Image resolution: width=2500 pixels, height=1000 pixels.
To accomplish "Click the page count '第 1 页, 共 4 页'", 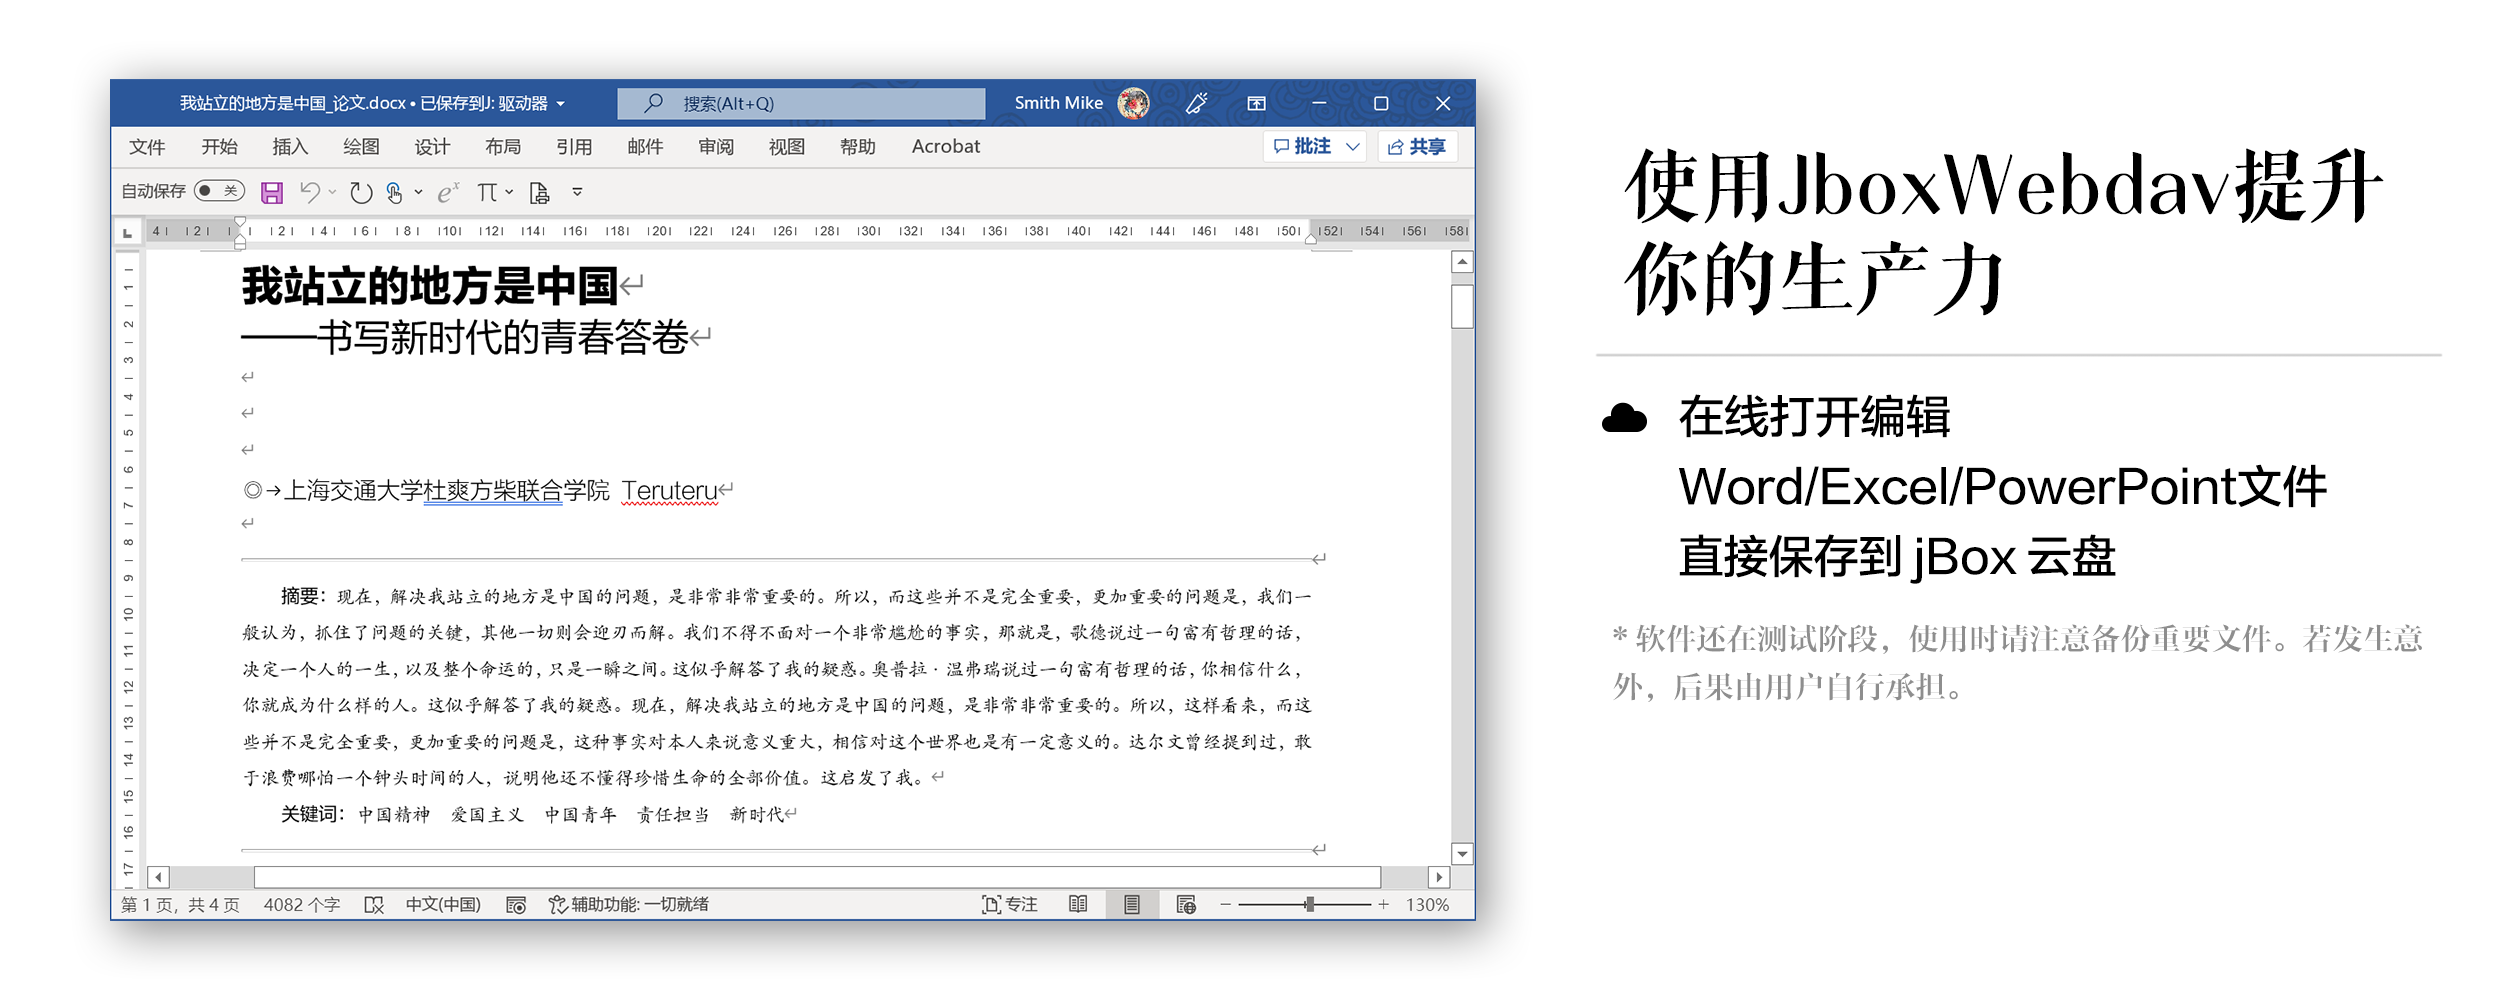I will click(x=180, y=905).
